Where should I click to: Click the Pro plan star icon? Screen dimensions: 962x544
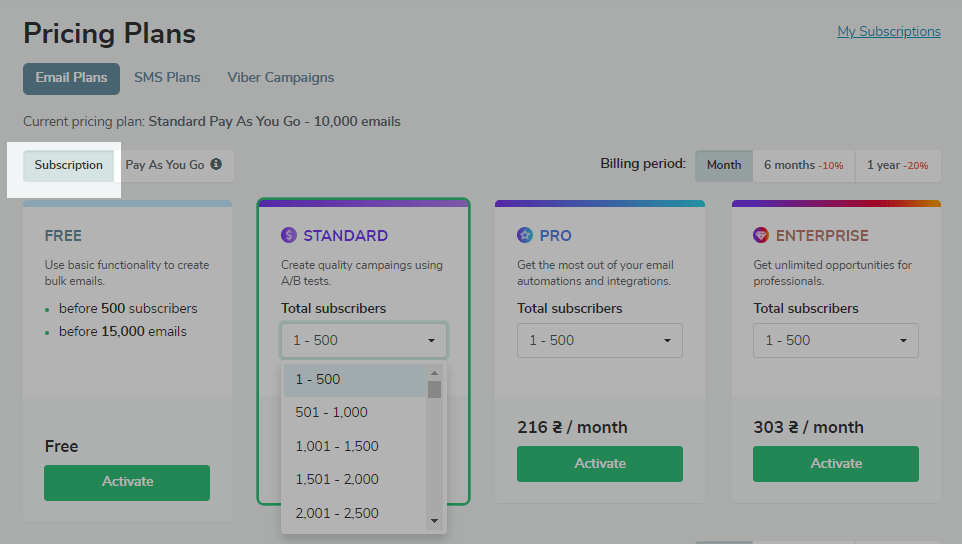pyautogui.click(x=525, y=236)
